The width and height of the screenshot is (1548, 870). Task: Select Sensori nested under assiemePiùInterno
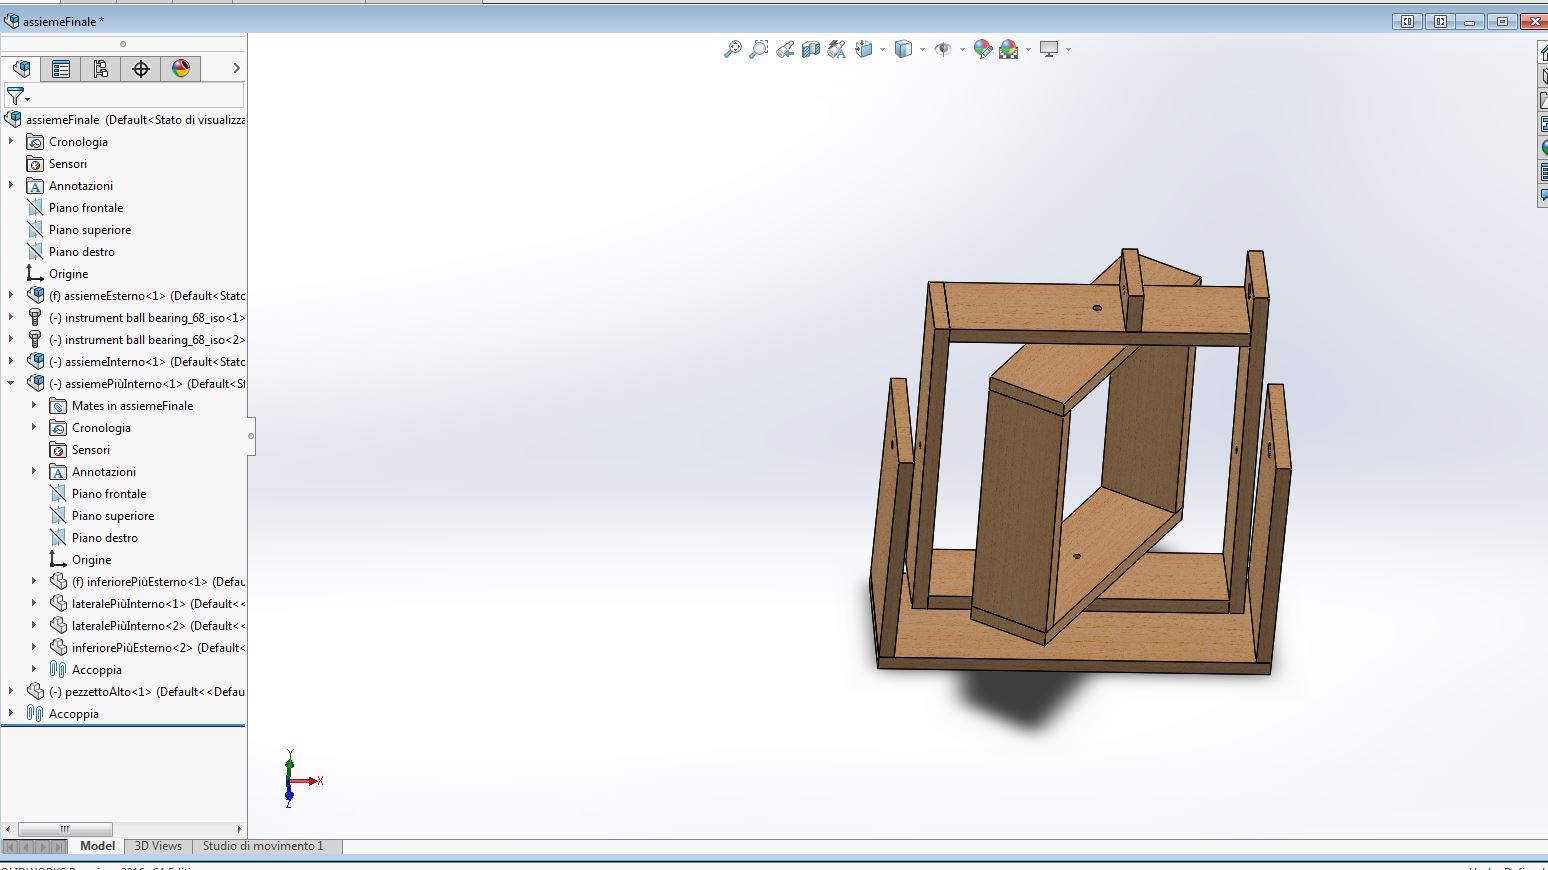[91, 449]
